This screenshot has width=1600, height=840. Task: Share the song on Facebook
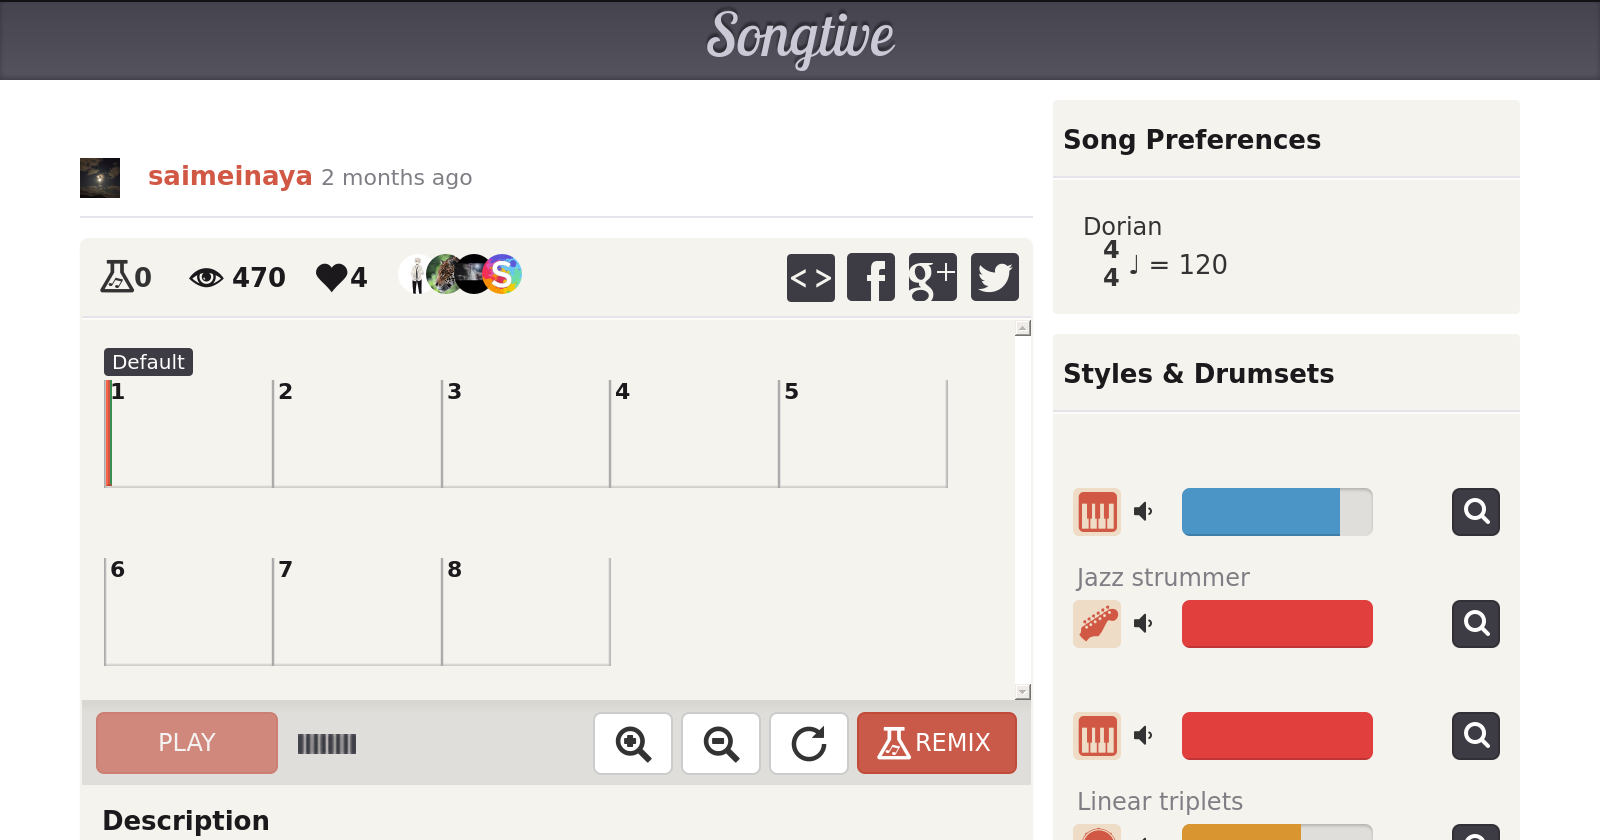[x=871, y=277]
